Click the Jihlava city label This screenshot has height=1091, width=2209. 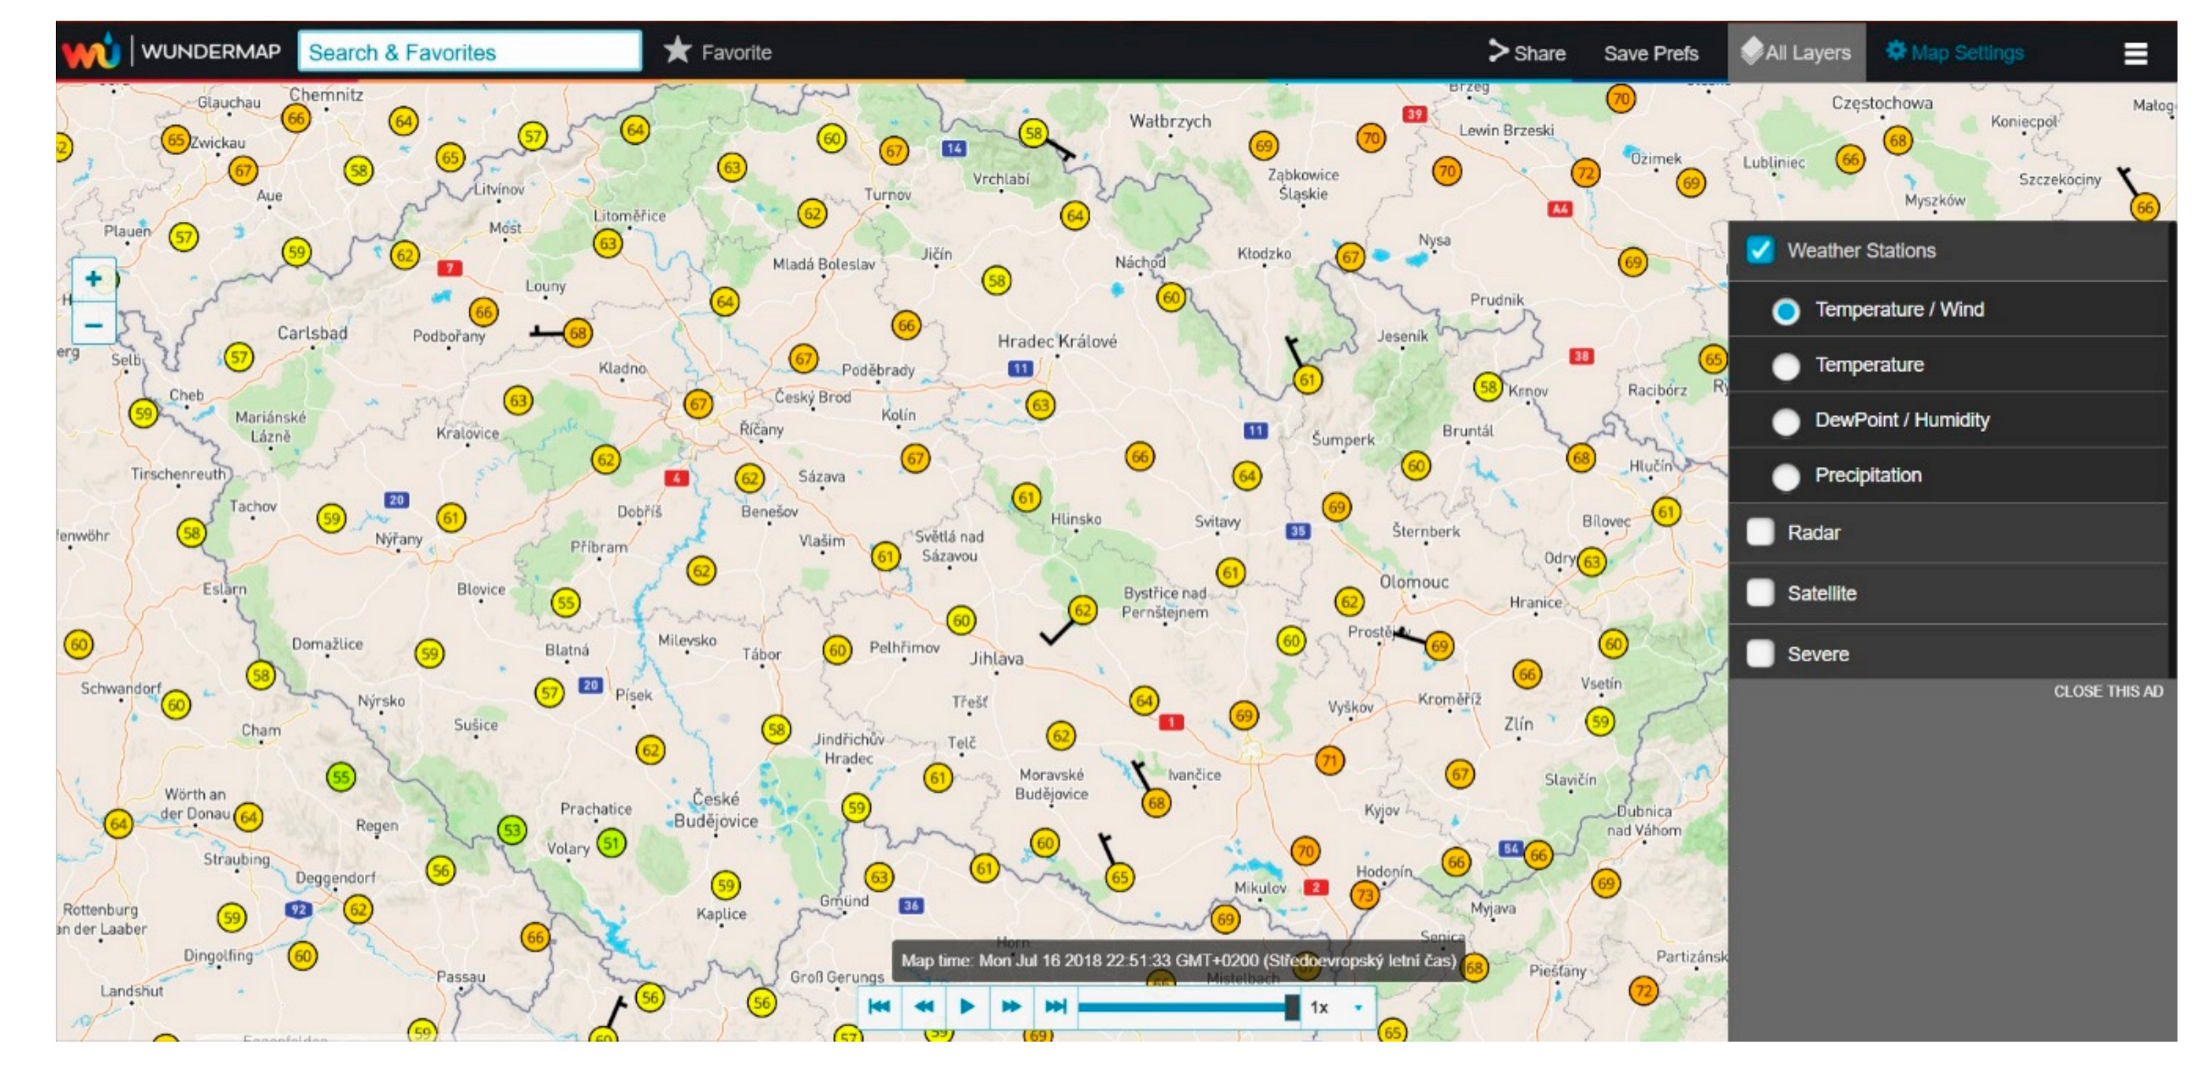pos(996,659)
